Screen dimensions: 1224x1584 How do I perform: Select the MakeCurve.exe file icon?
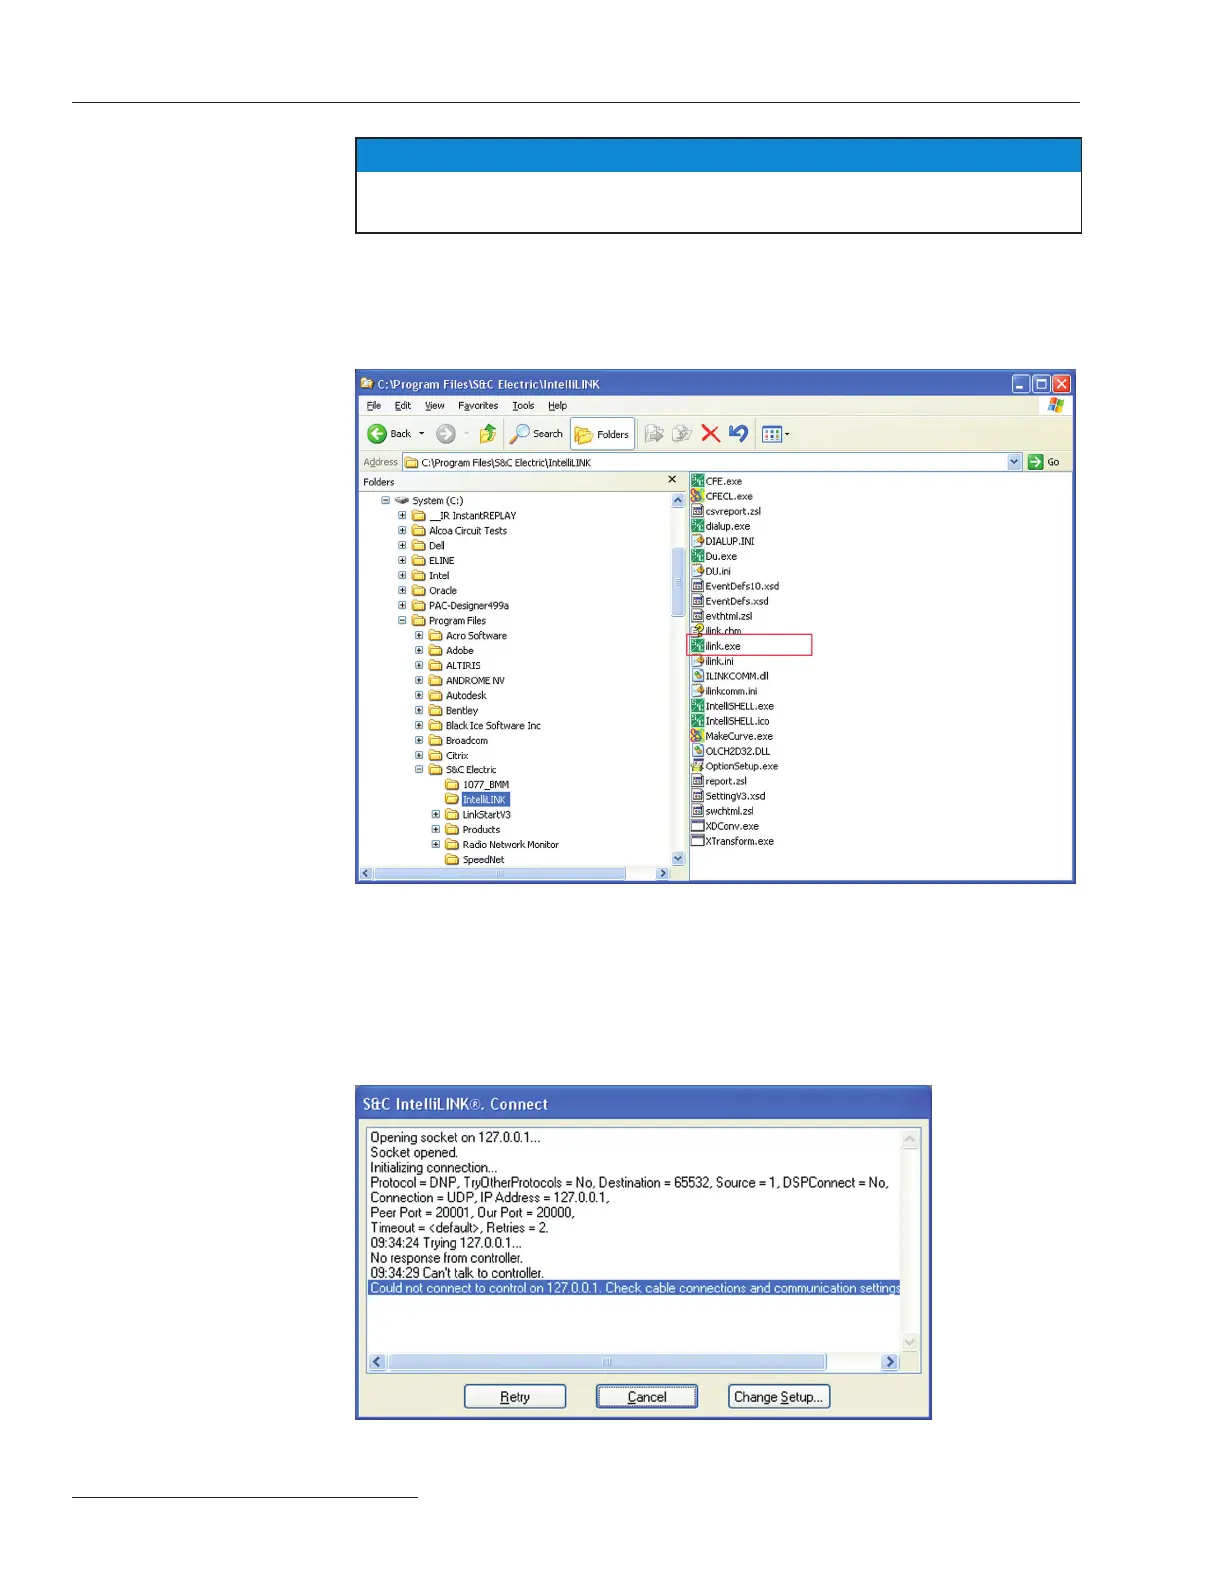[x=698, y=736]
